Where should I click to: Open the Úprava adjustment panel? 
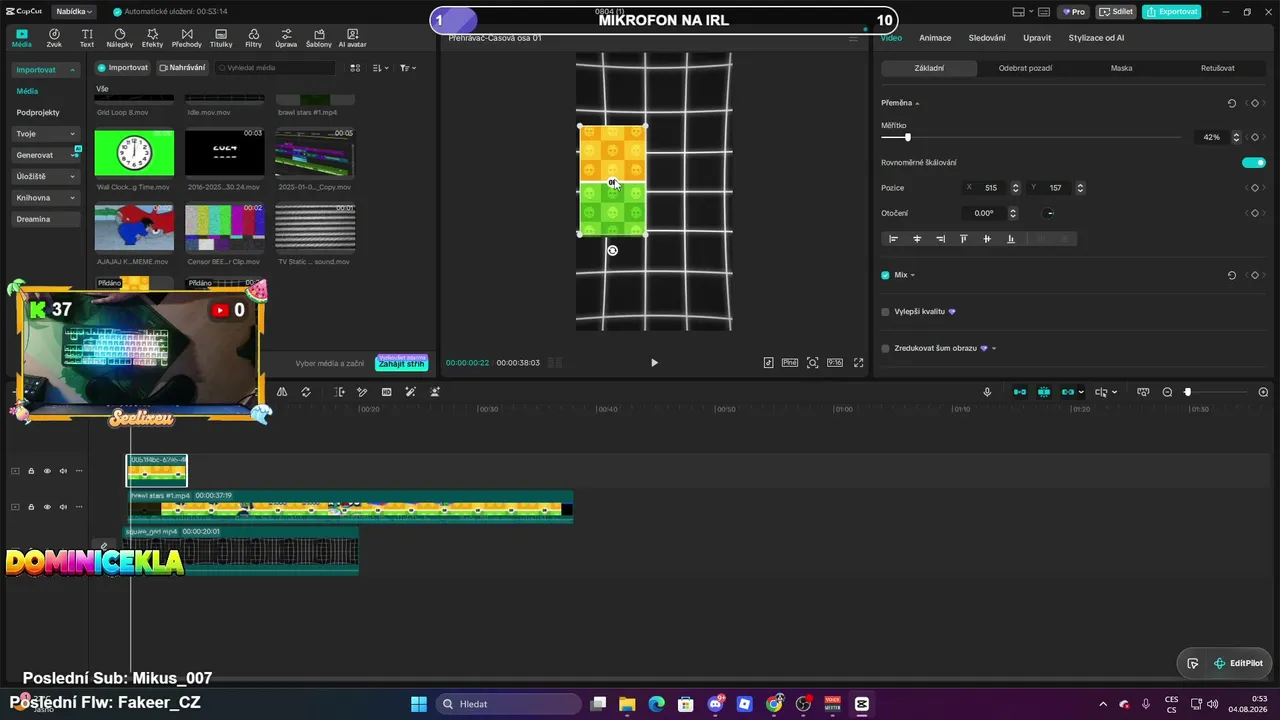[x=286, y=38]
